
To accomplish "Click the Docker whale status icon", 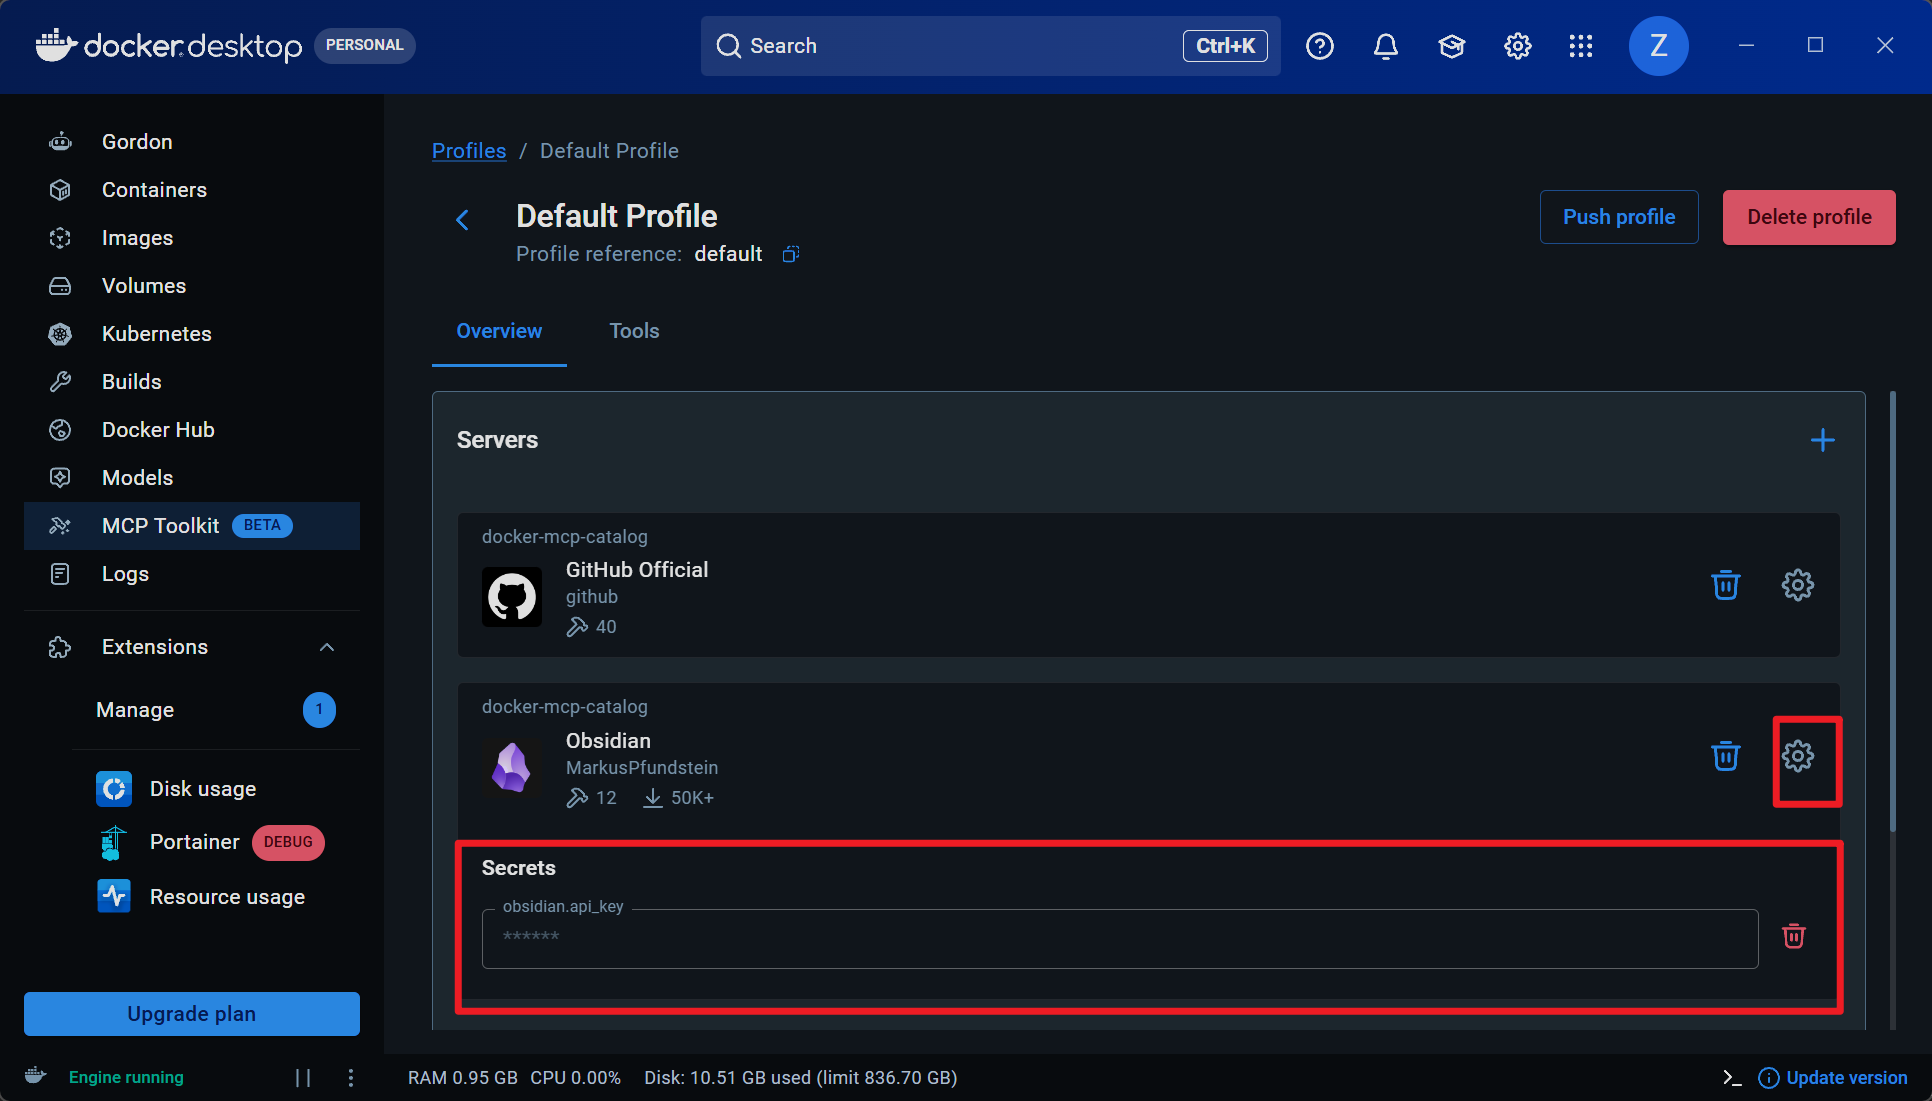I will click(36, 1076).
